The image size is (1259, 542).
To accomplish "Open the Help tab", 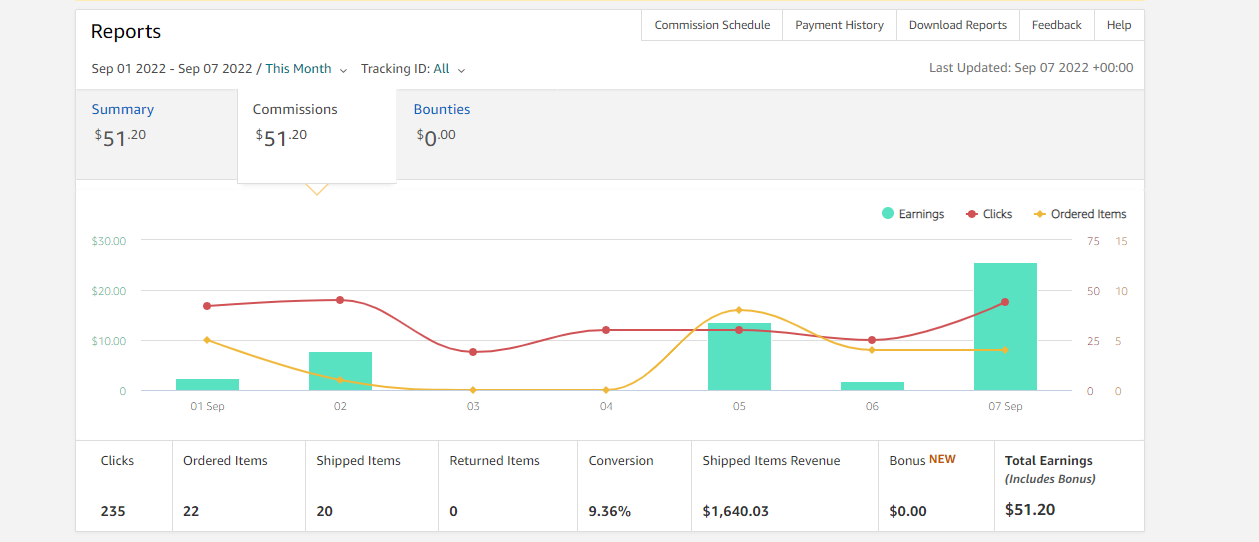I will [1119, 25].
